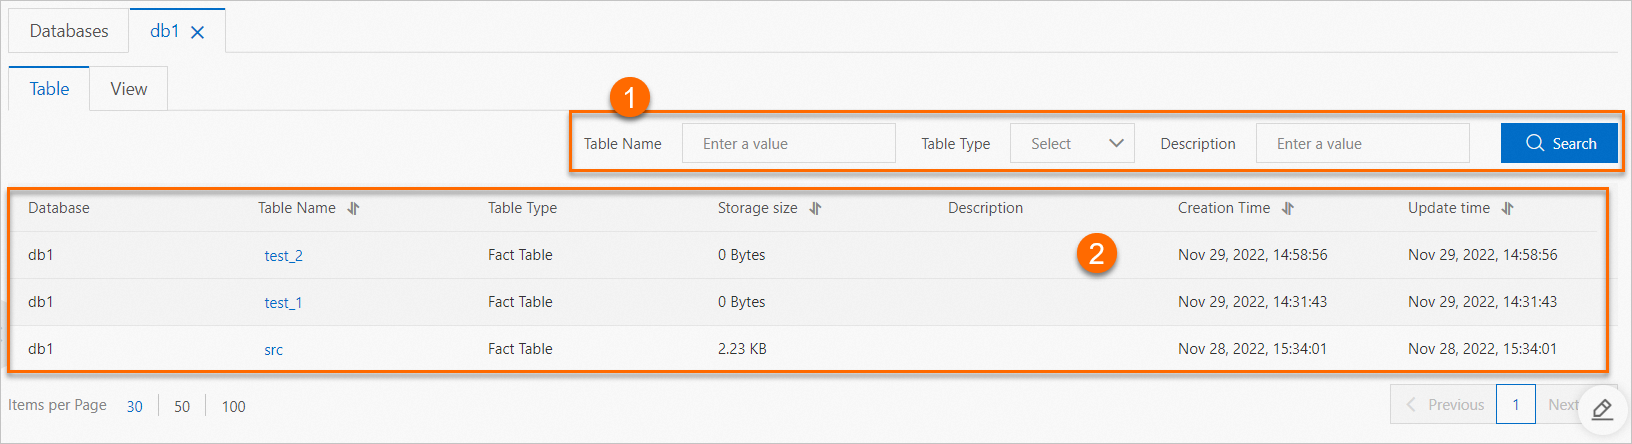Select the Table tab

49,89
